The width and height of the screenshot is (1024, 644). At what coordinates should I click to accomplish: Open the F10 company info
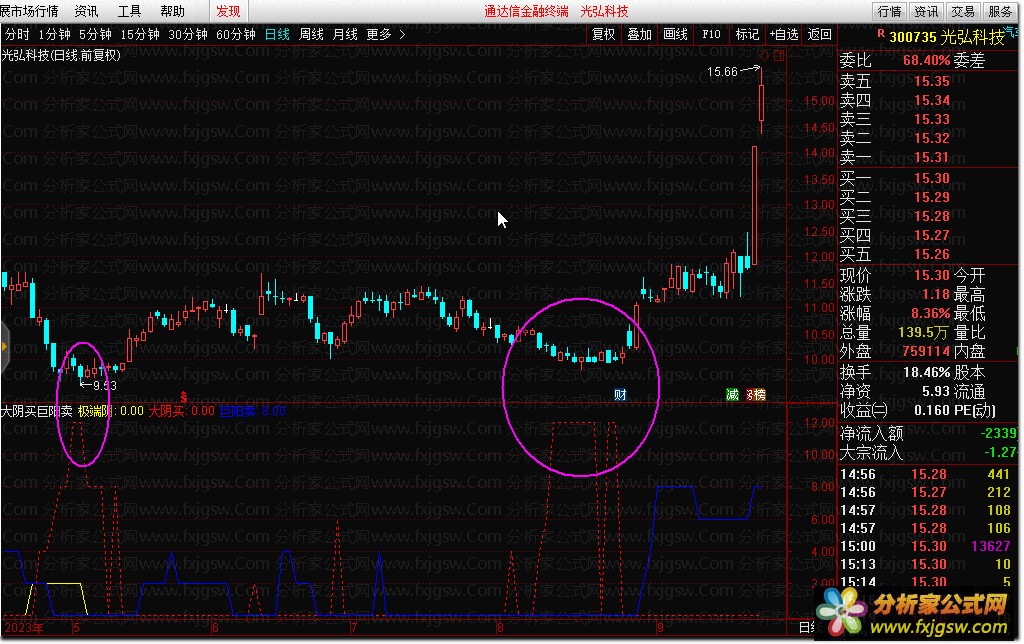click(711, 34)
